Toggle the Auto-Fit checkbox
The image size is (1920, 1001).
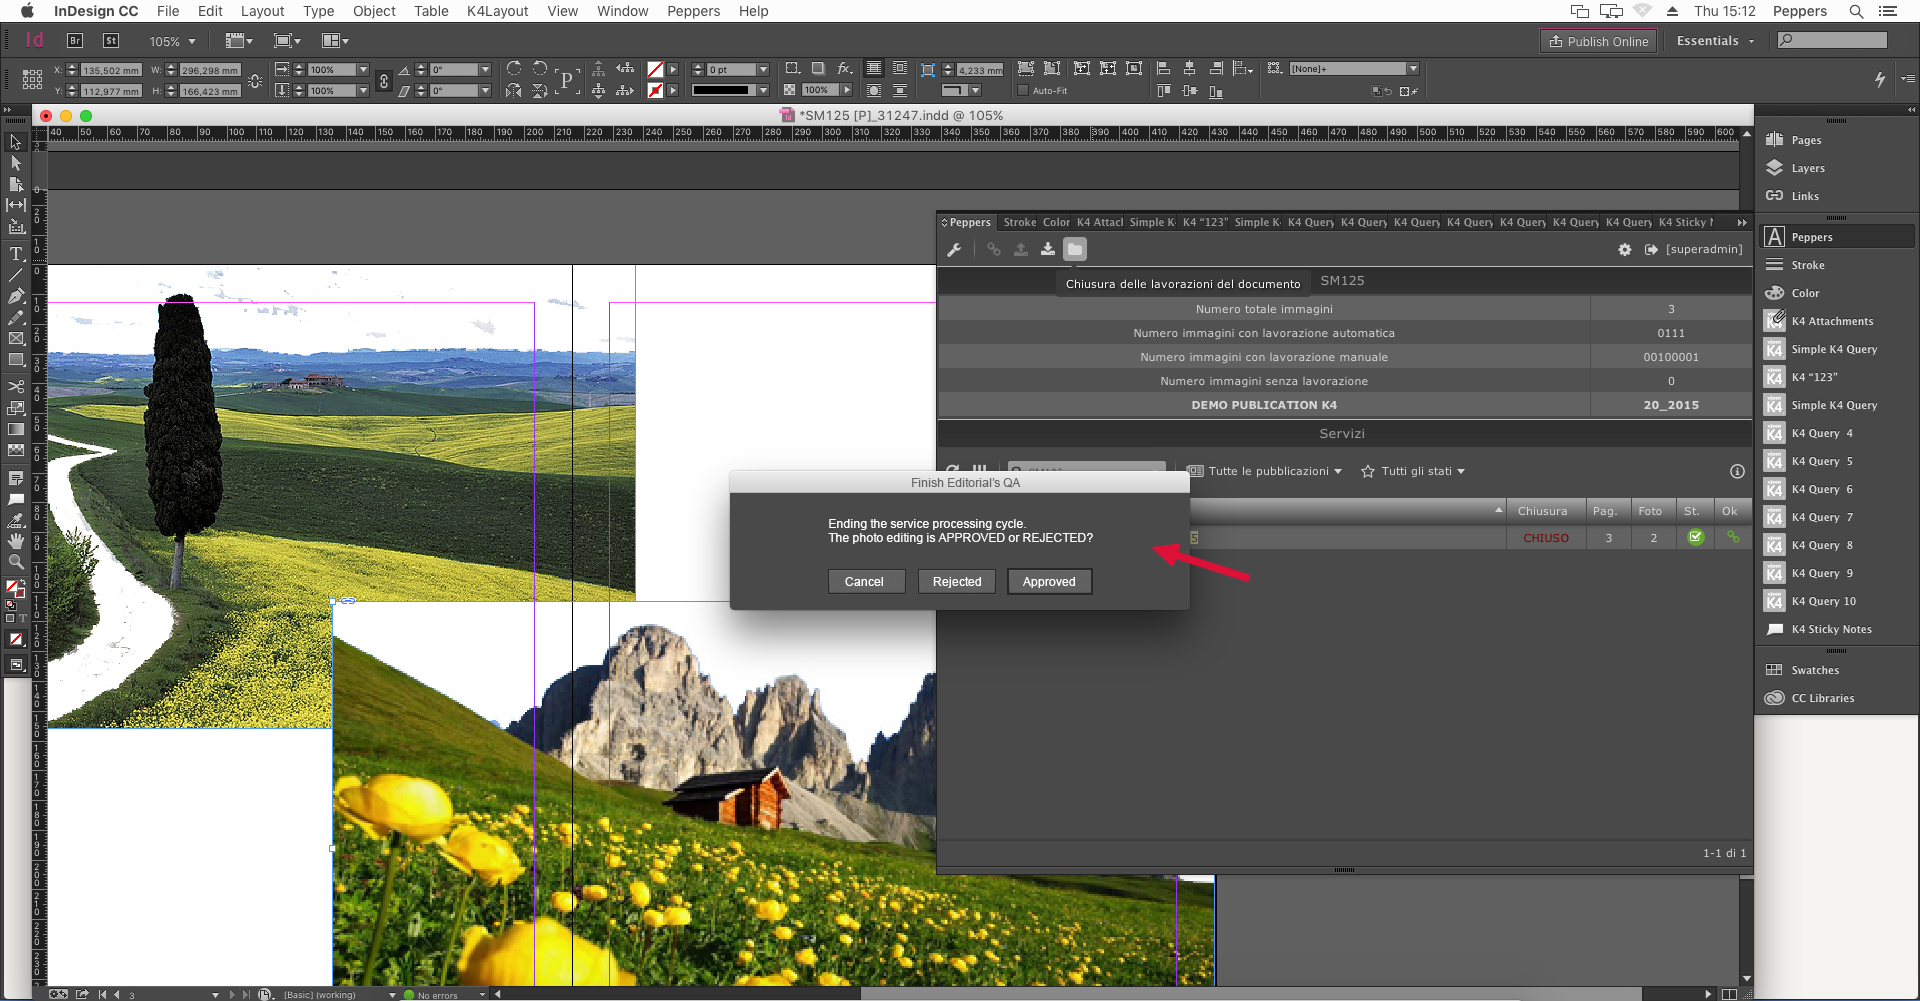pyautogui.click(x=1023, y=91)
